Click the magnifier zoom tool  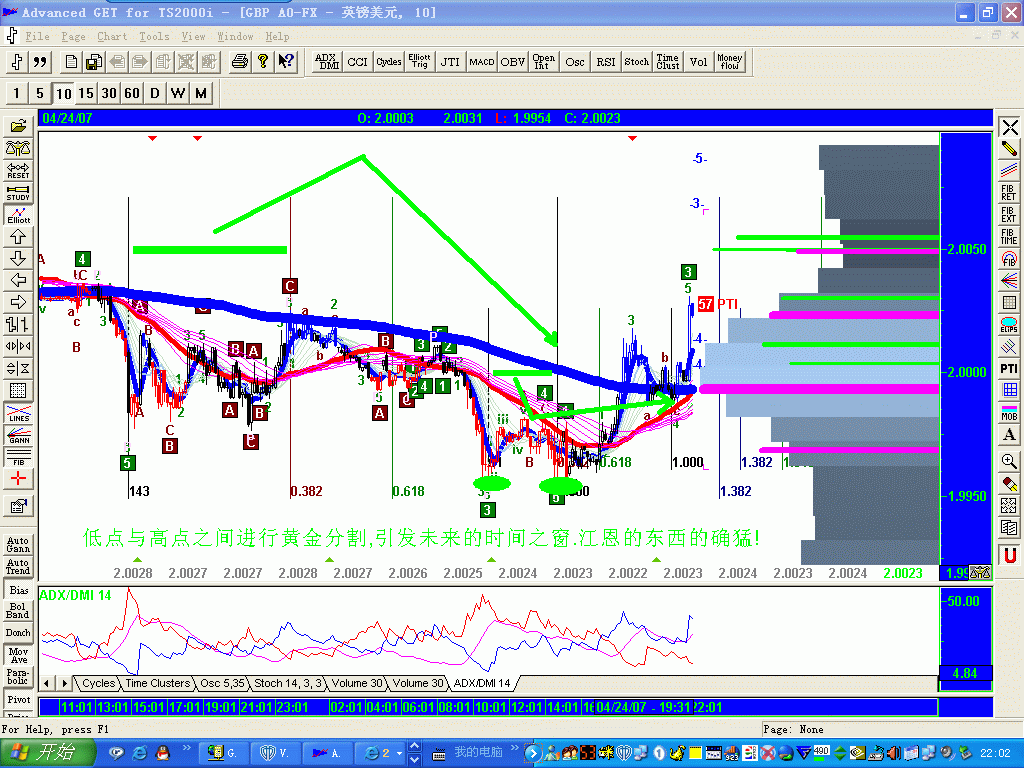click(1009, 462)
